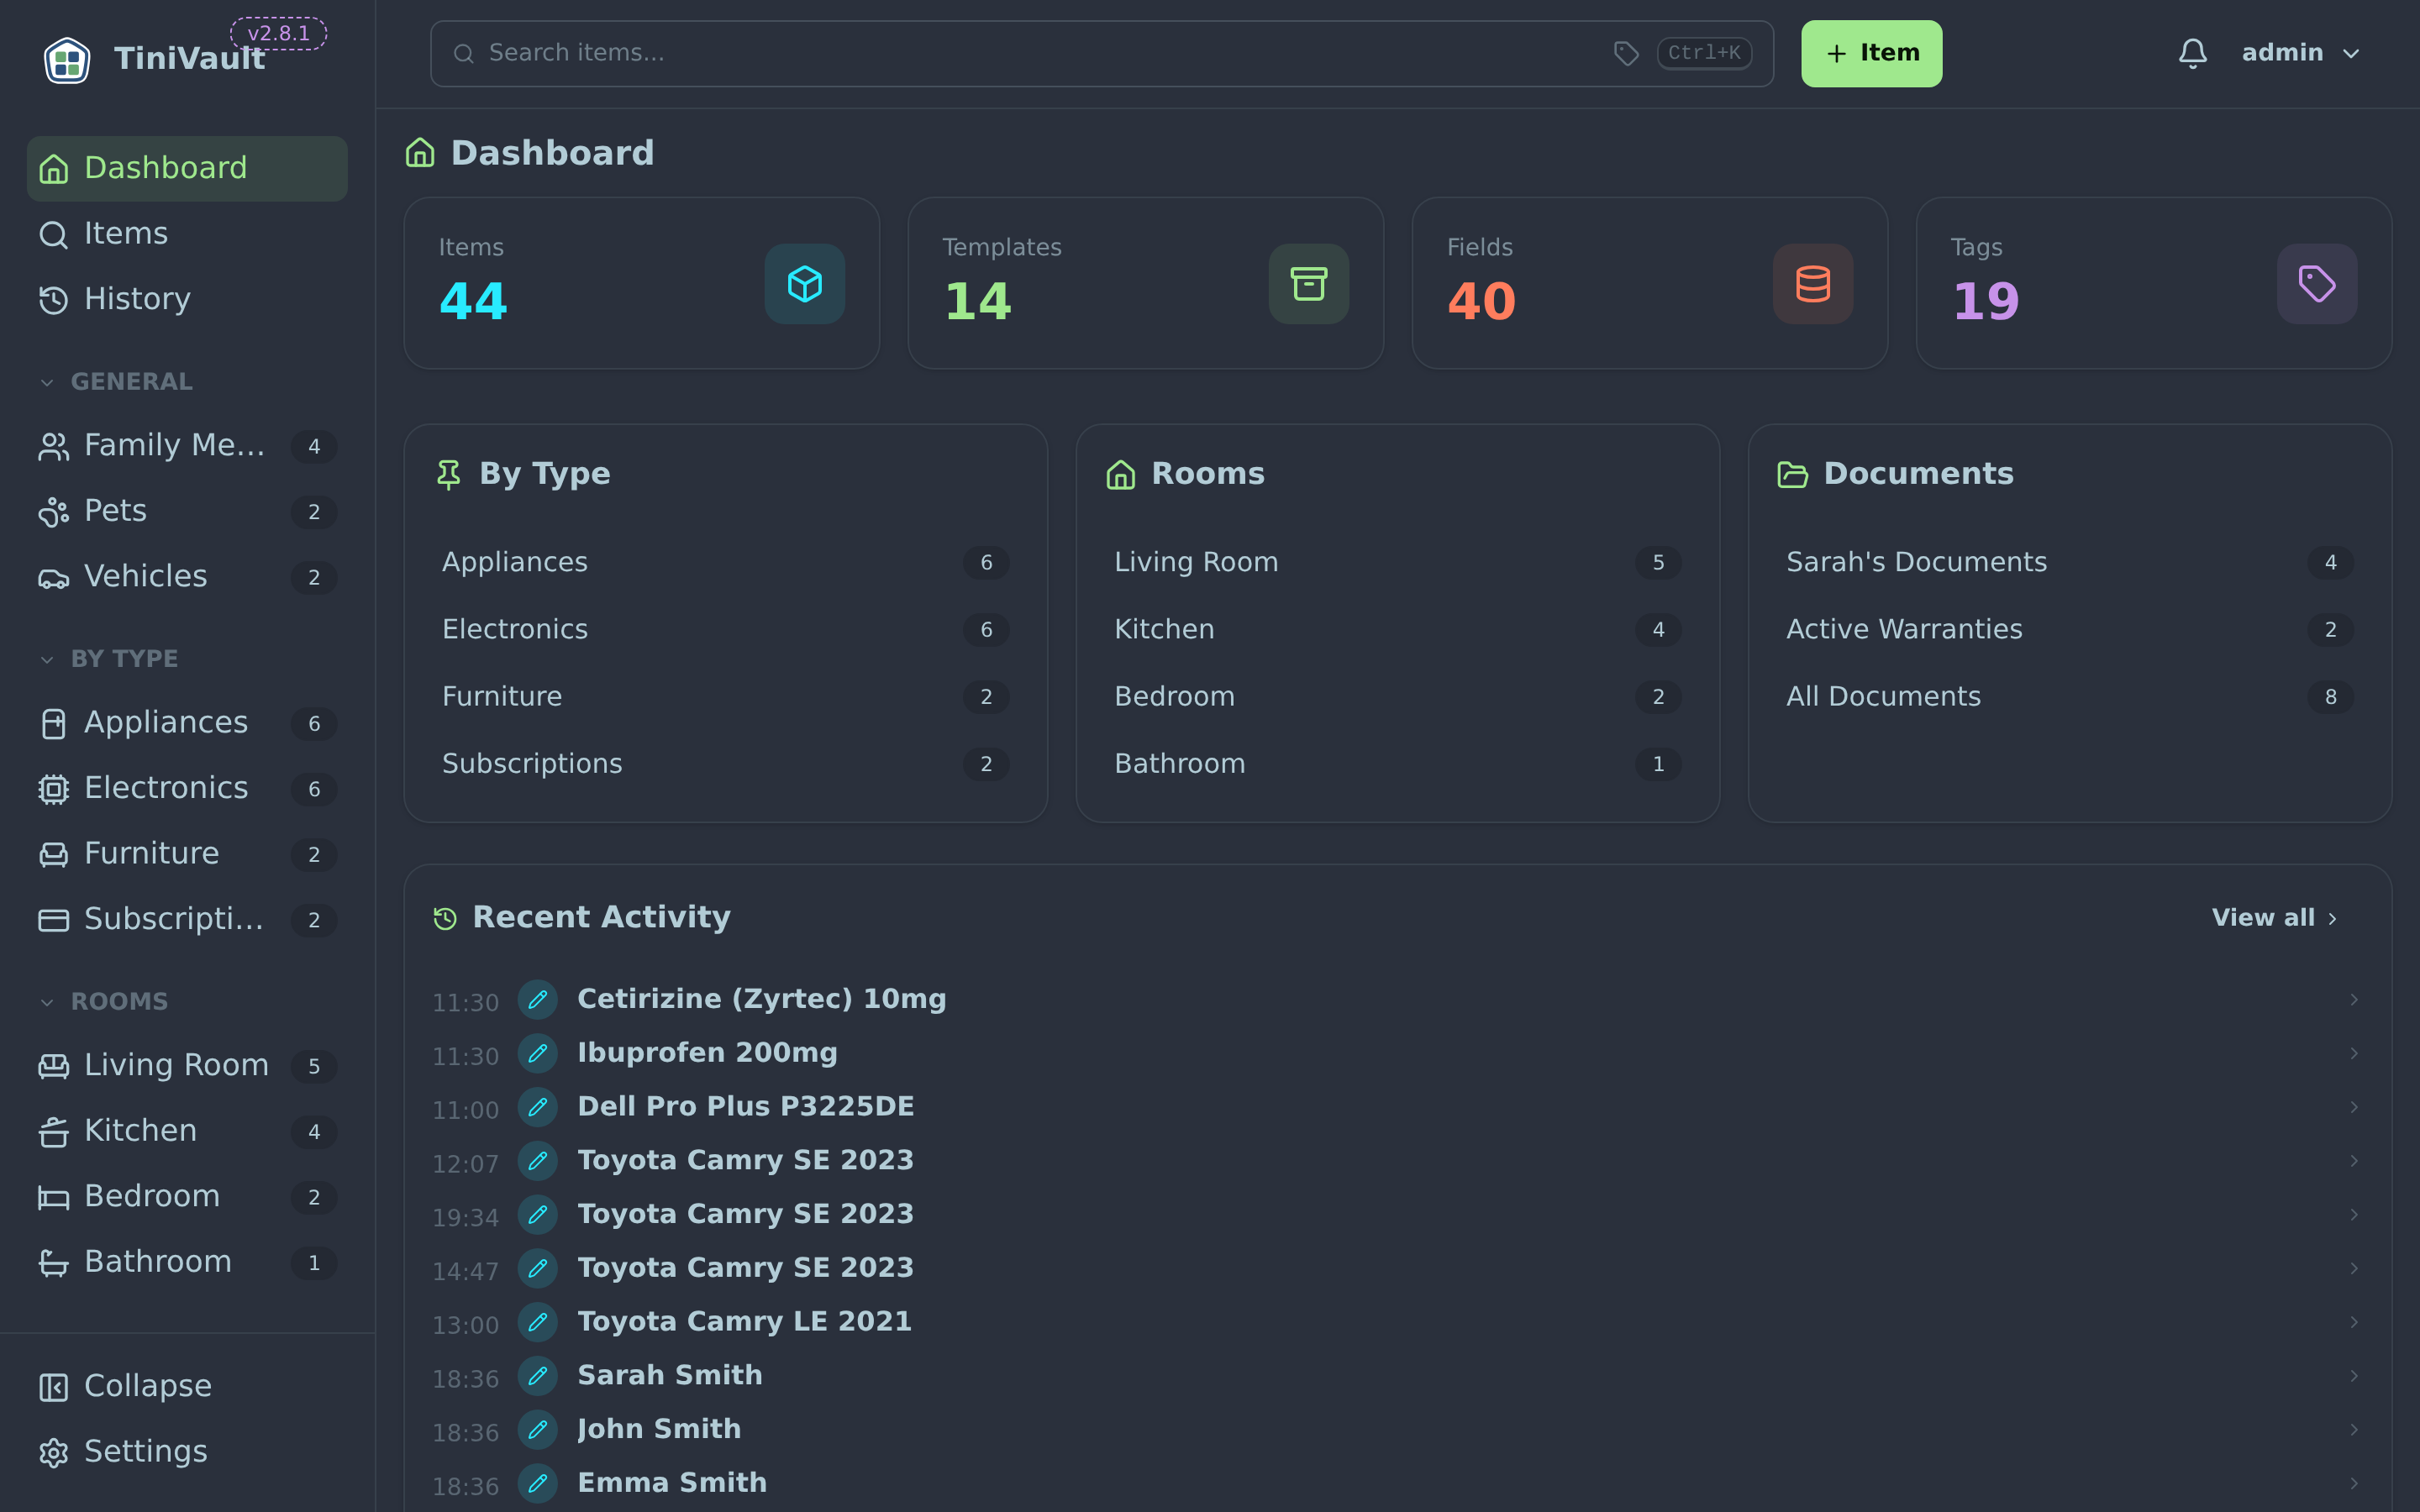Screen dimensions: 2420x1512
Task: Click View all recent activity
Action: click(x=2274, y=918)
